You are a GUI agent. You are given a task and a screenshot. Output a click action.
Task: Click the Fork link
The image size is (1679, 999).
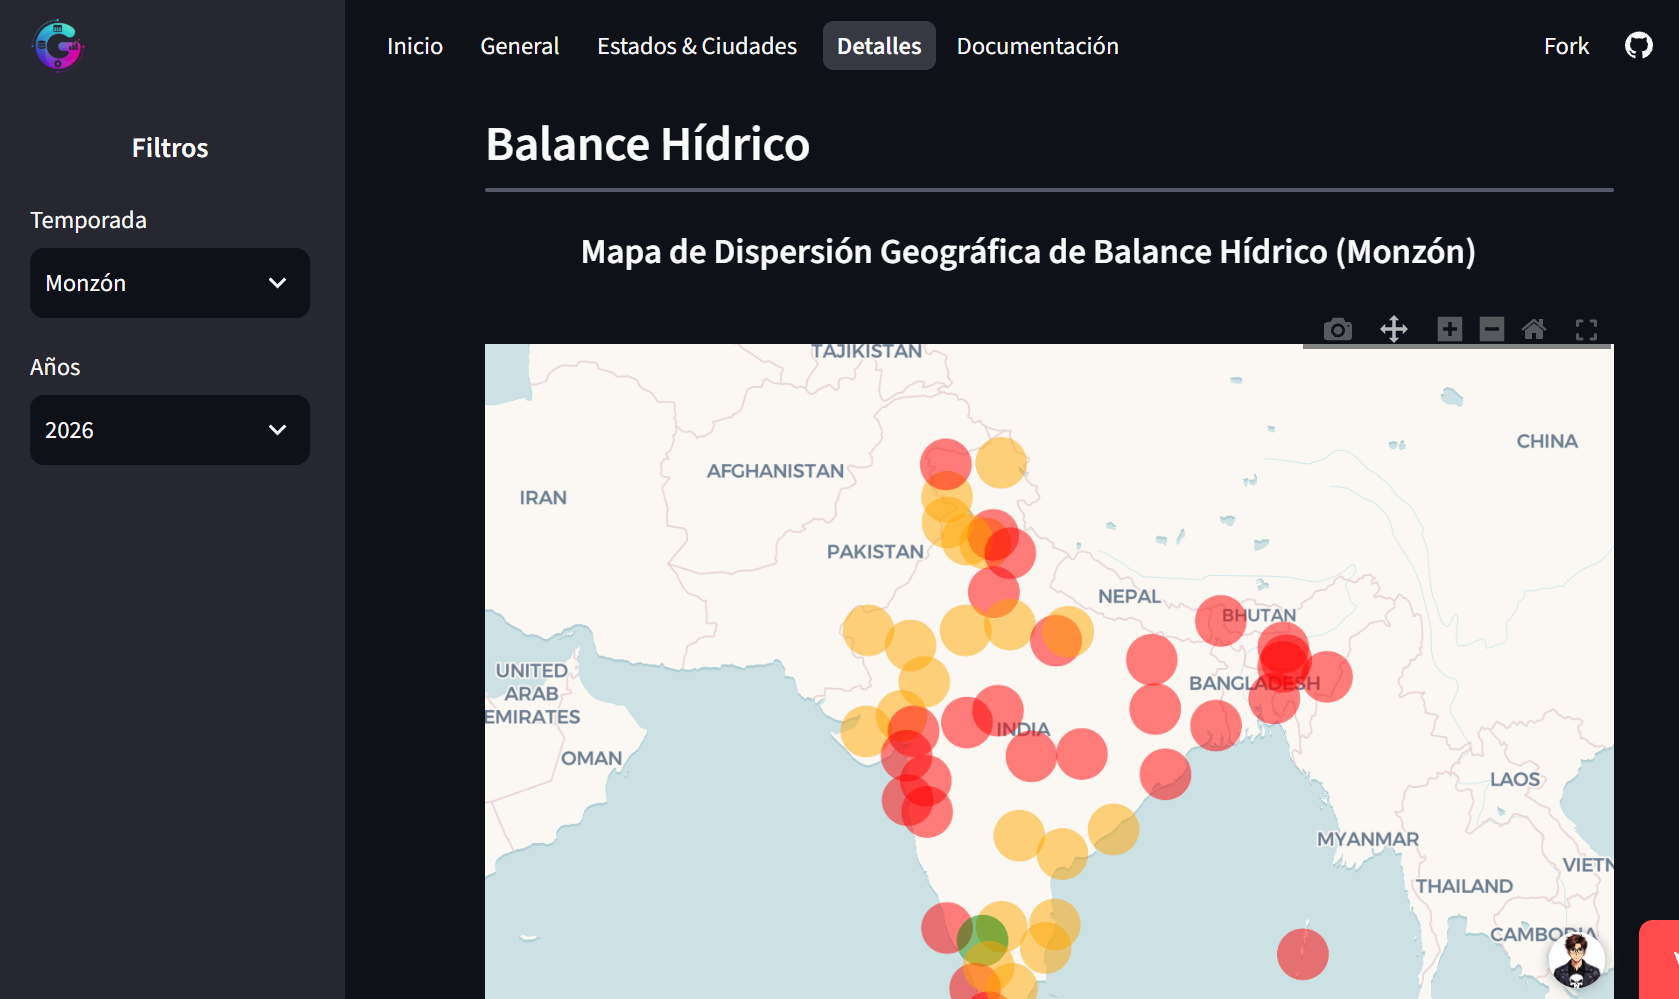(1566, 46)
